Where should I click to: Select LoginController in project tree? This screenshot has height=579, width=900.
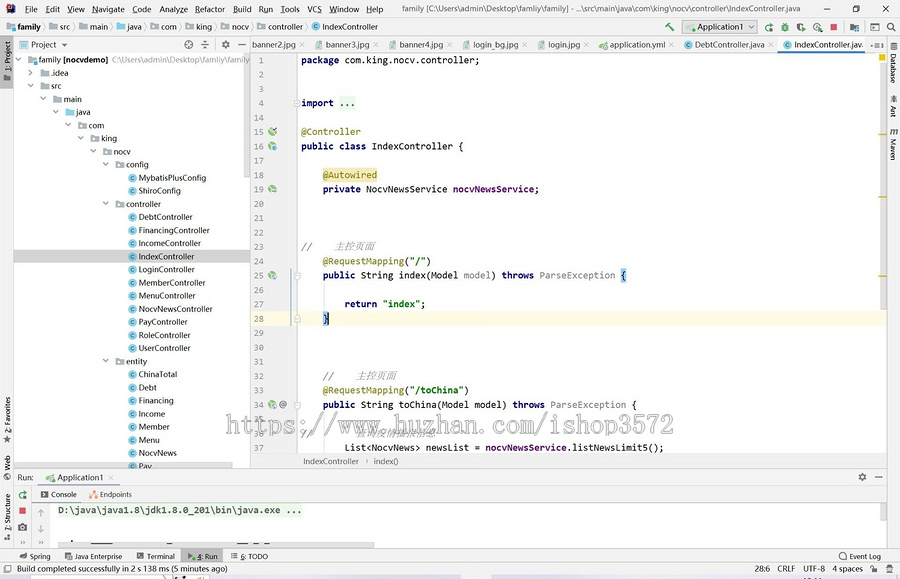(x=166, y=269)
